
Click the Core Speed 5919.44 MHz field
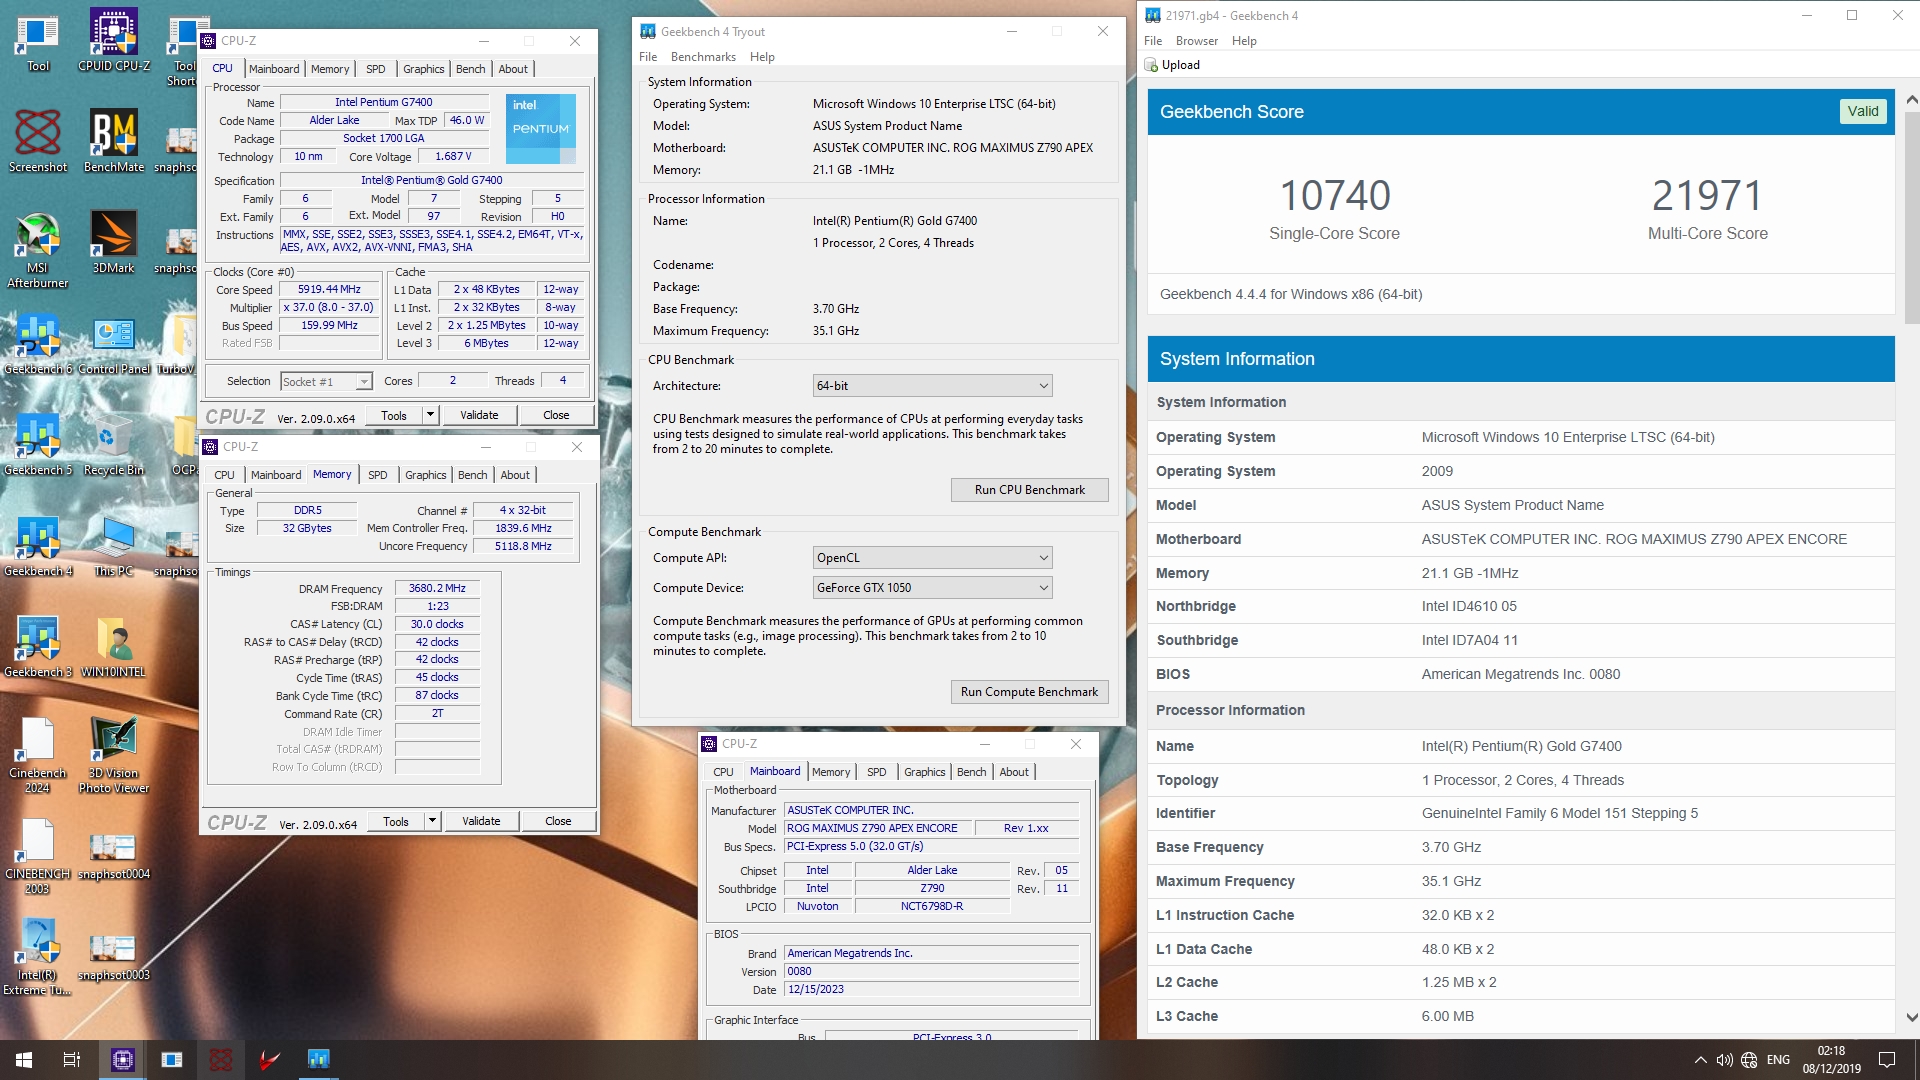pyautogui.click(x=329, y=289)
